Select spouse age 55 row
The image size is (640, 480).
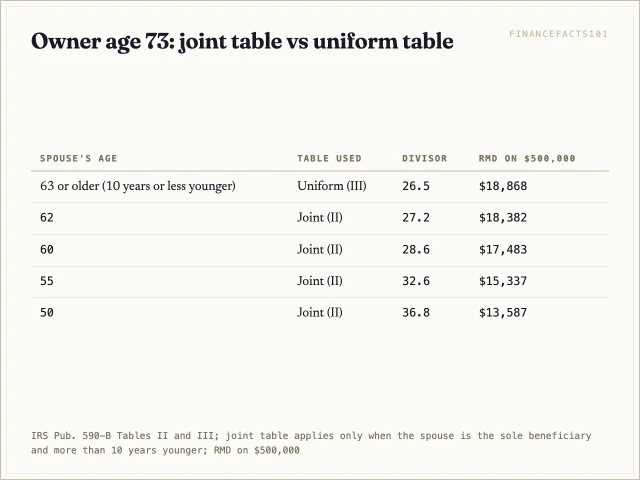pos(320,282)
